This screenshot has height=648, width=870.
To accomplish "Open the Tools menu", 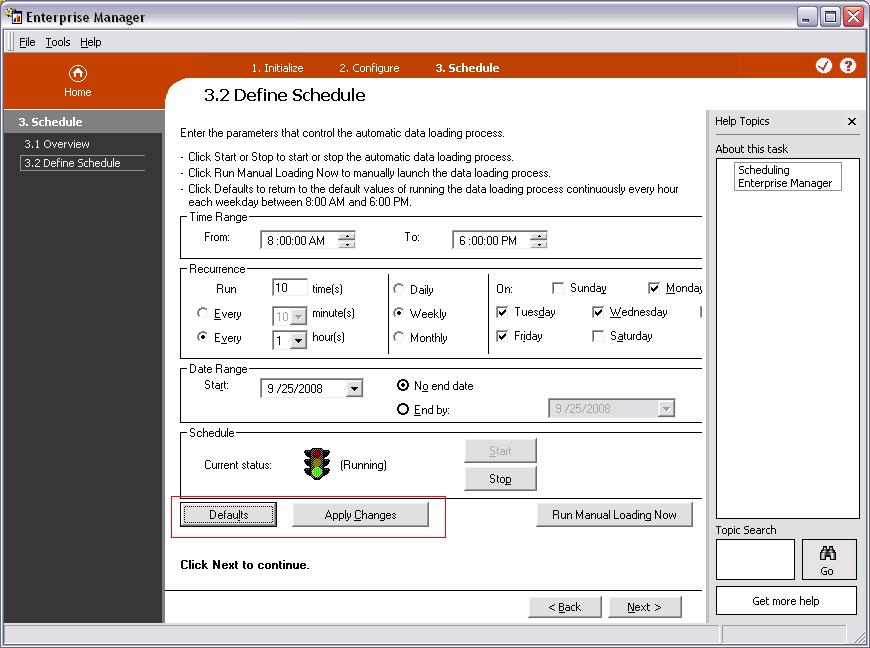I will tap(57, 42).
